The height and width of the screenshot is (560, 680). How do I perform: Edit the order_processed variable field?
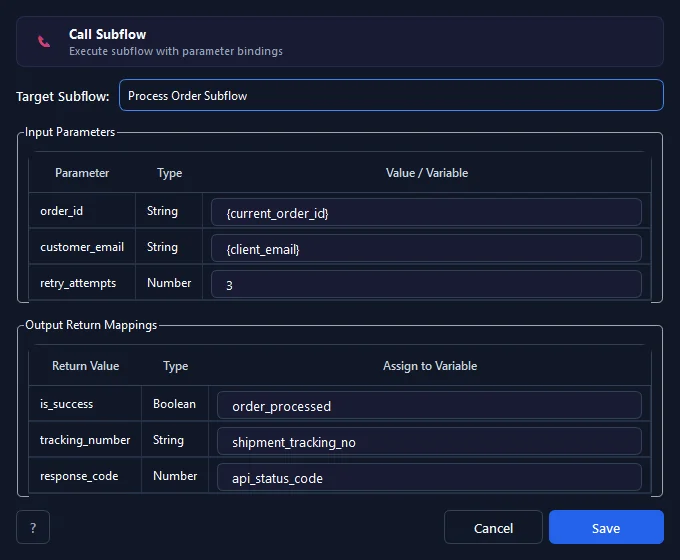429,406
